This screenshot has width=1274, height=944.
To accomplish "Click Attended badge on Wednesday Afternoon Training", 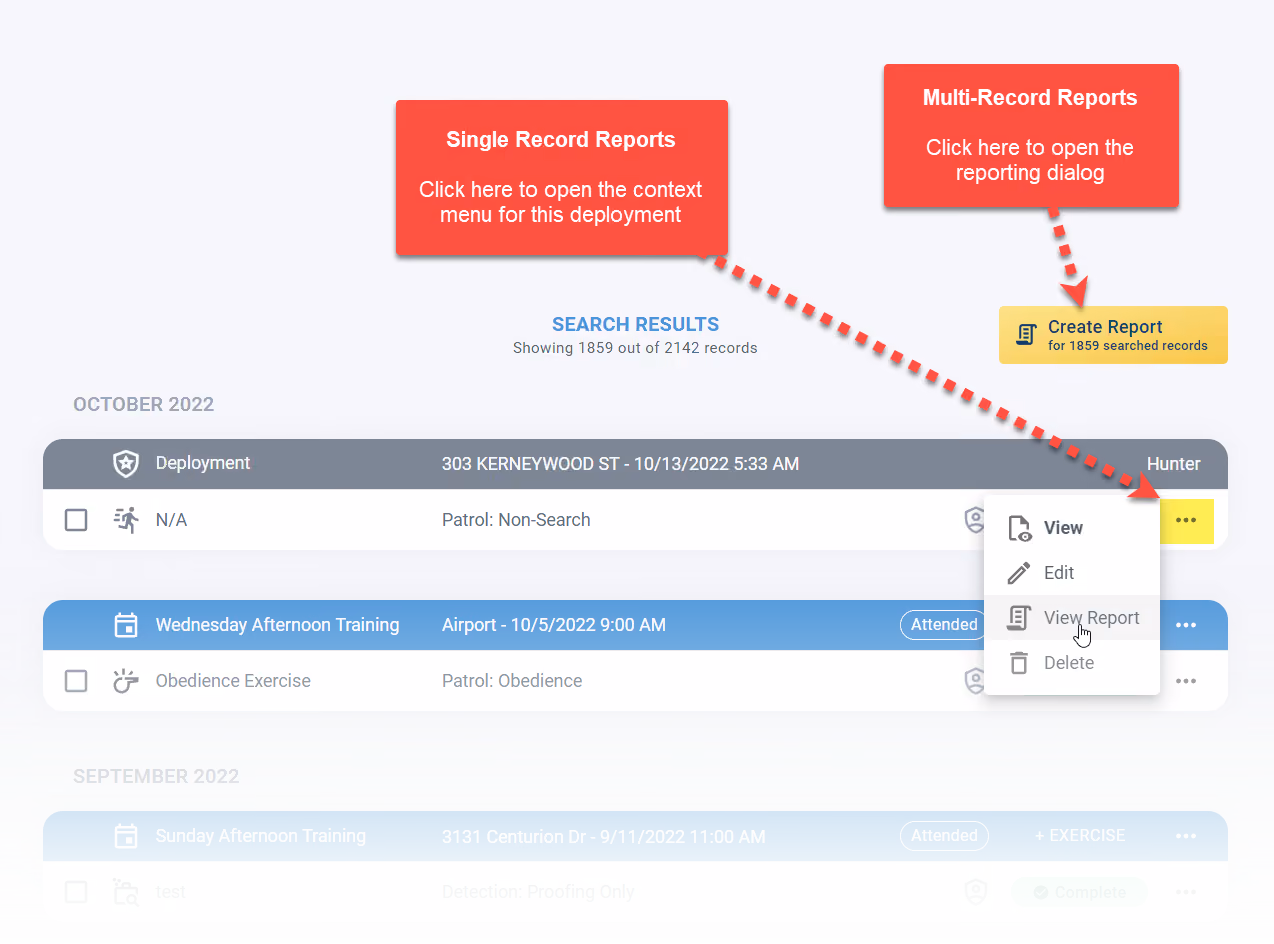I will click(x=944, y=625).
